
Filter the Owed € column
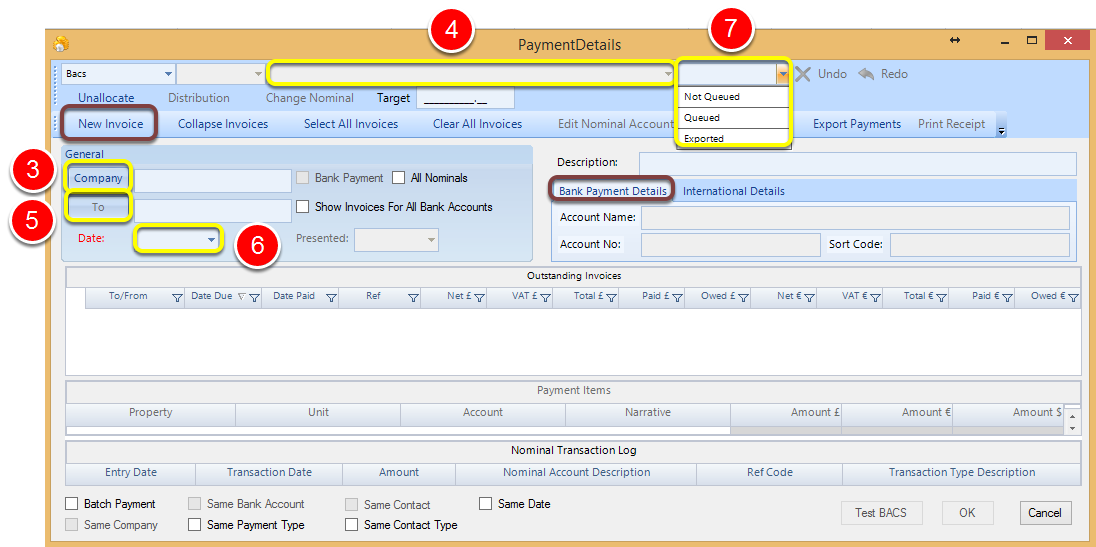pyautogui.click(x=1072, y=298)
